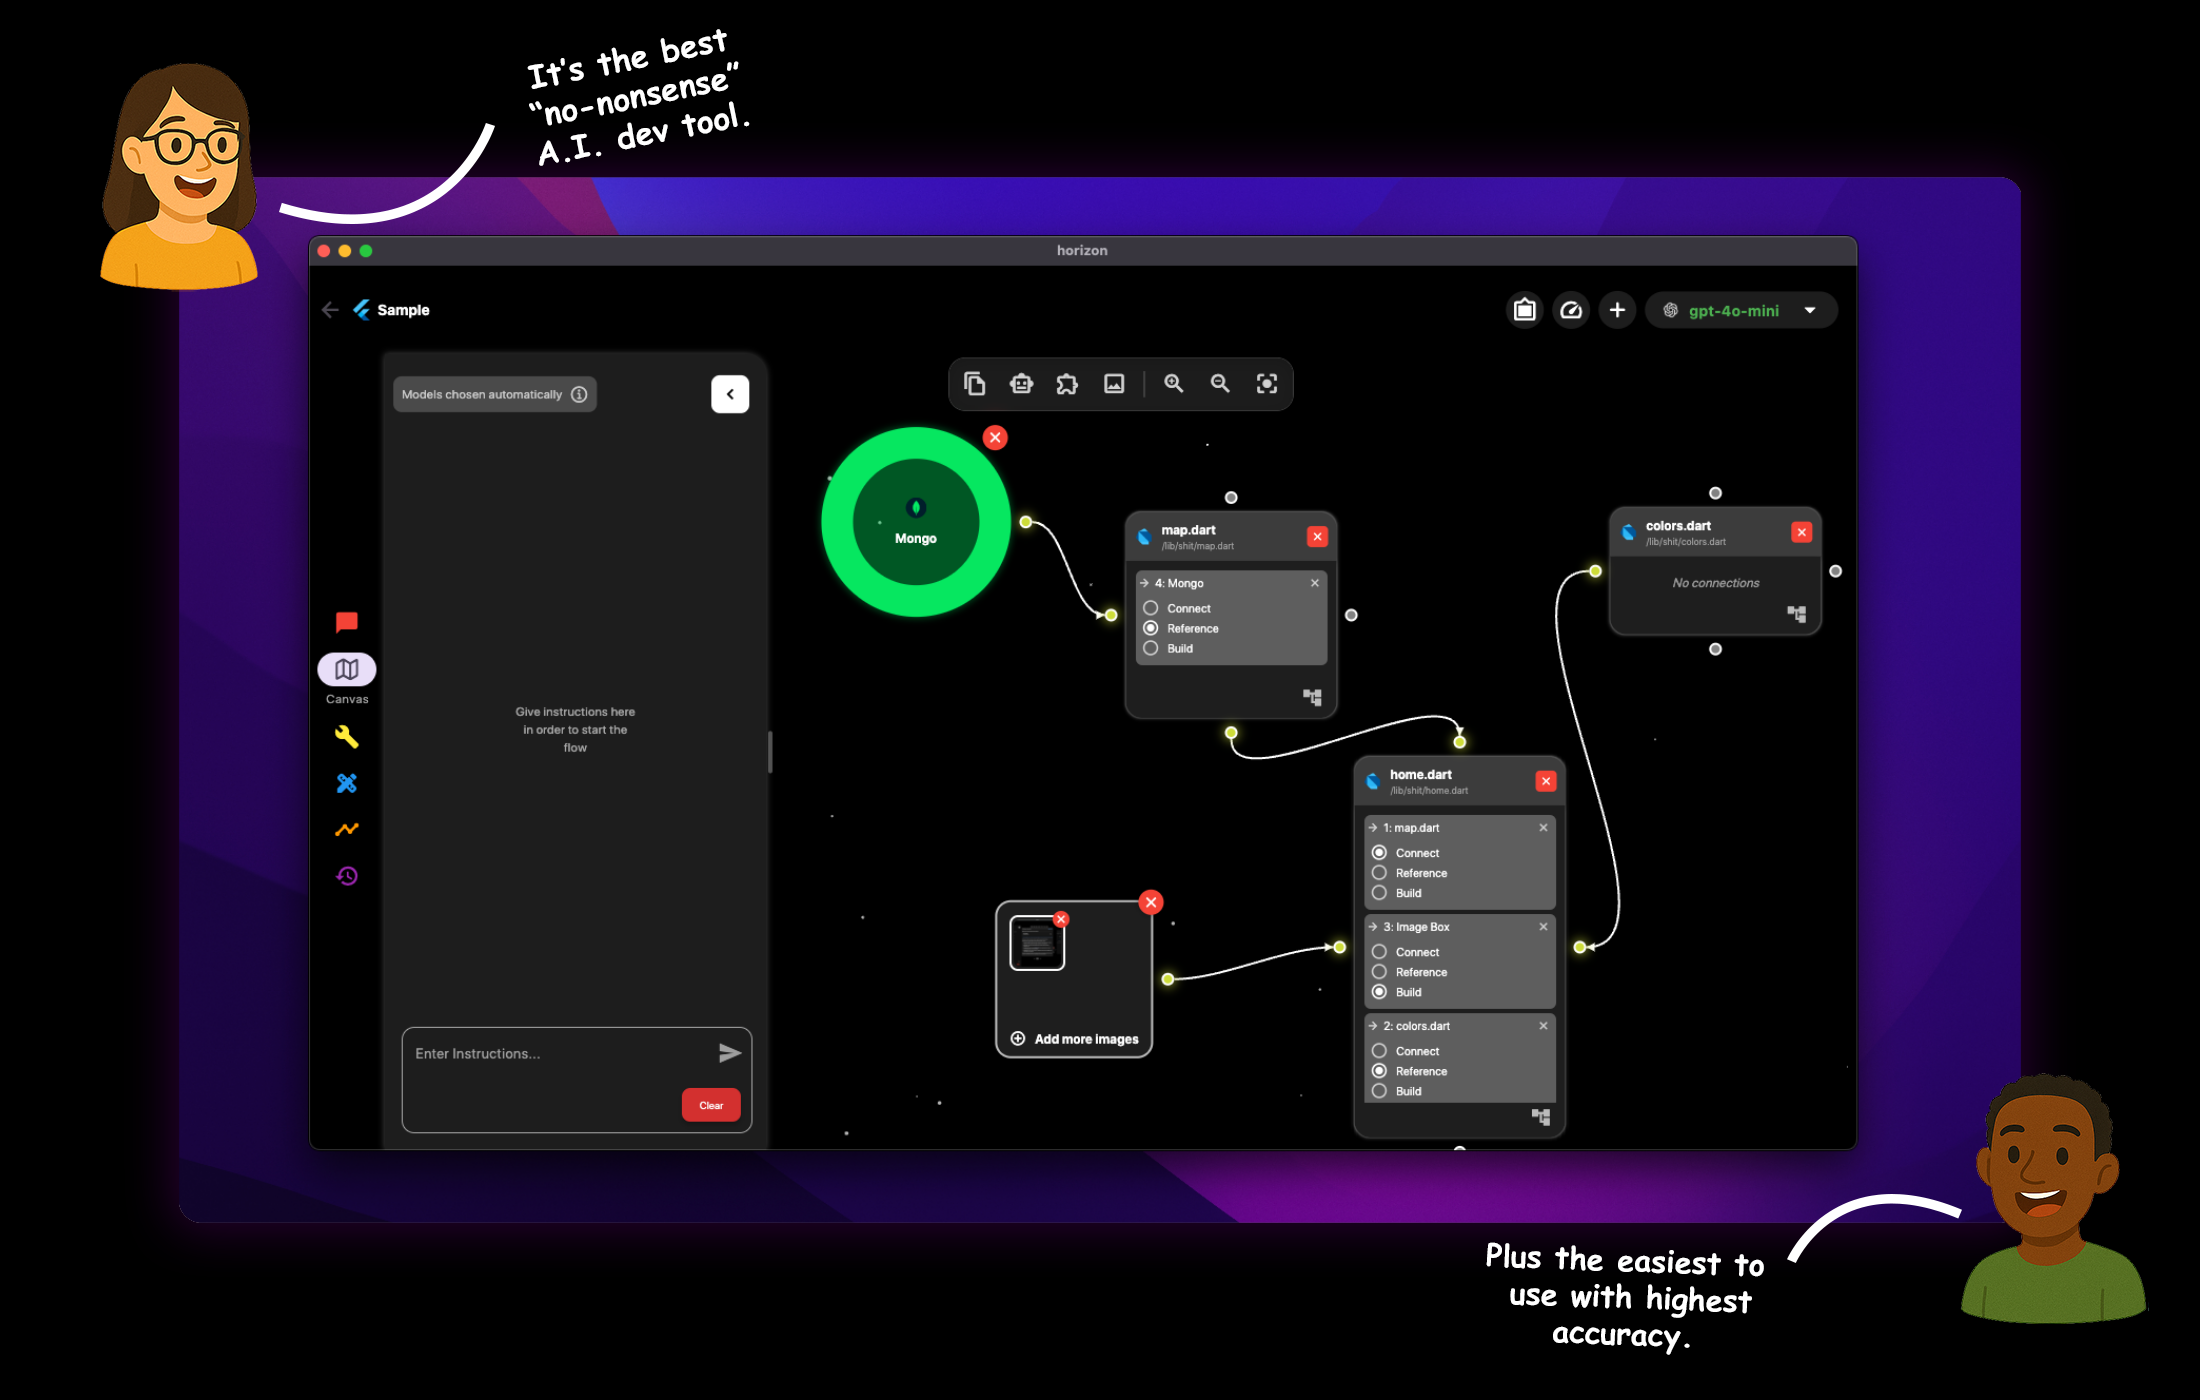Select Build option under 1: map.dart
2200x1400 pixels.
pyautogui.click(x=1379, y=893)
